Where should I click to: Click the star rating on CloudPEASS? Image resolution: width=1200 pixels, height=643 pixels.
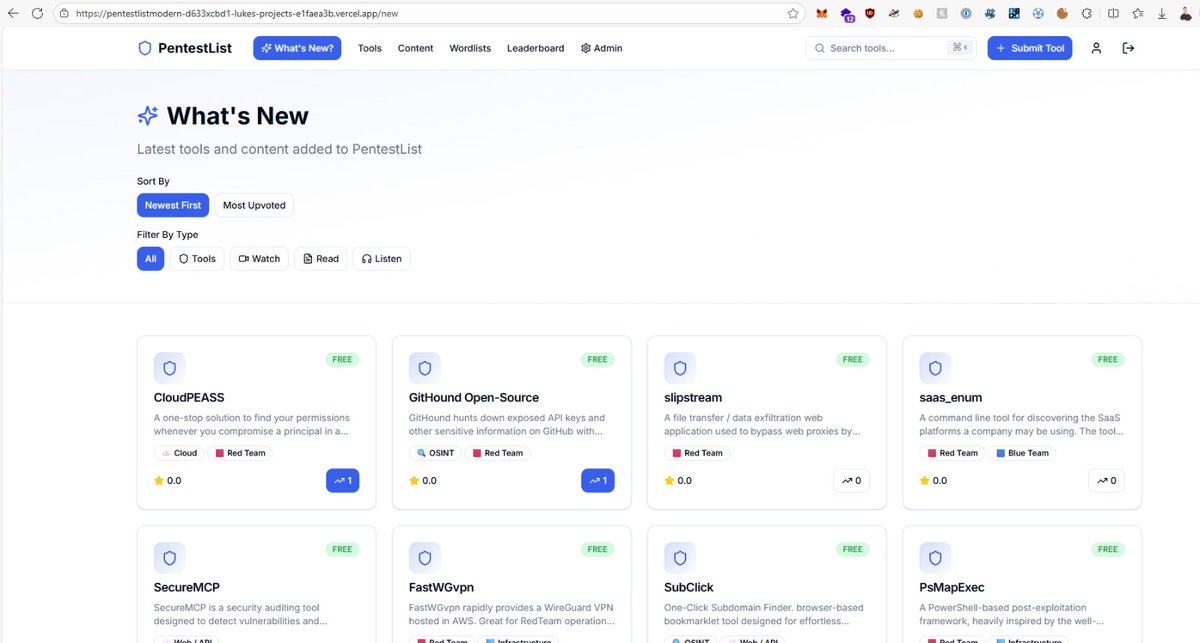pos(167,481)
